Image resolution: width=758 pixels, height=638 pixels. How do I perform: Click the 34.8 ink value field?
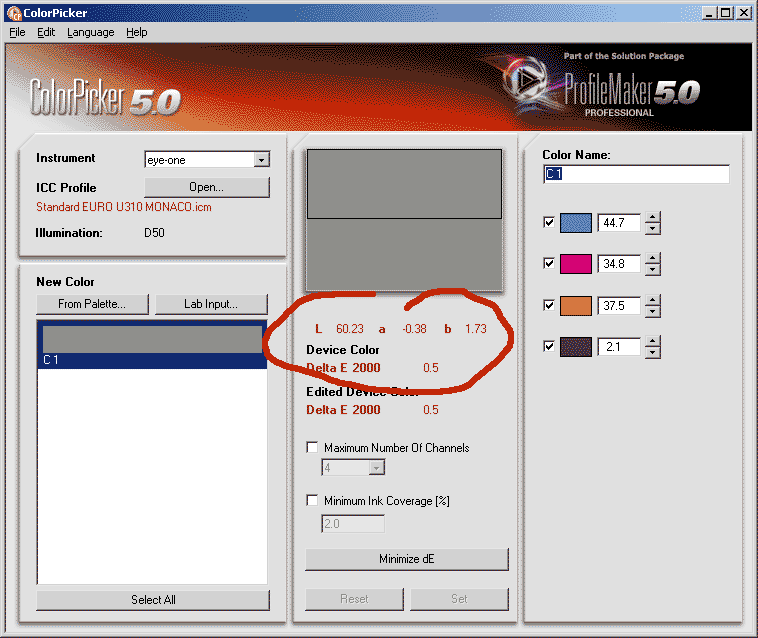click(x=619, y=264)
